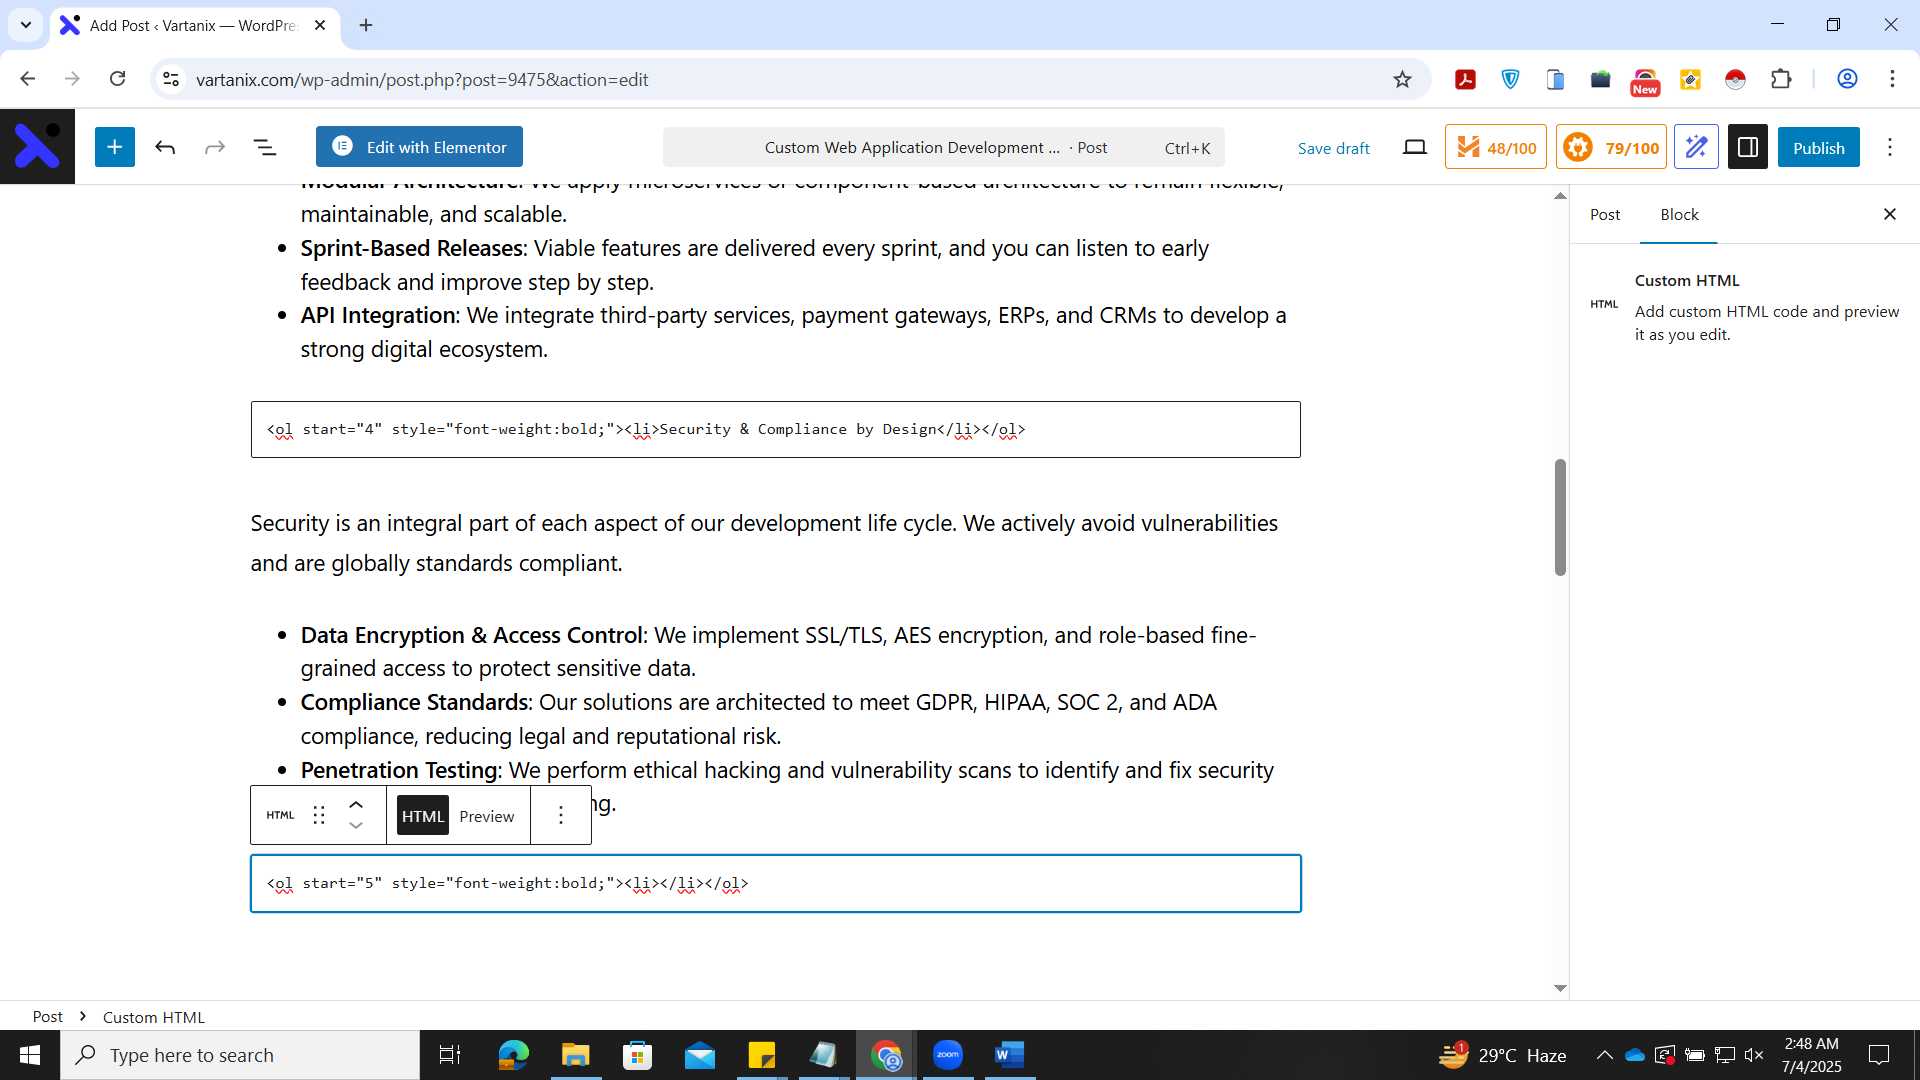1920x1080 pixels.
Task: Open the 79/100 score panel
Action: (x=1611, y=147)
